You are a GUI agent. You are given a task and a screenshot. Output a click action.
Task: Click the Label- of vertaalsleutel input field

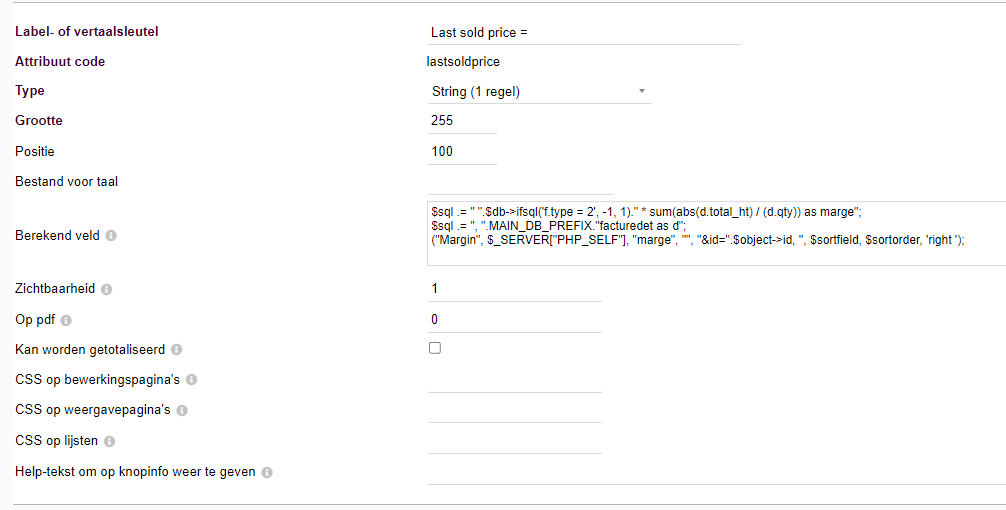click(x=584, y=32)
